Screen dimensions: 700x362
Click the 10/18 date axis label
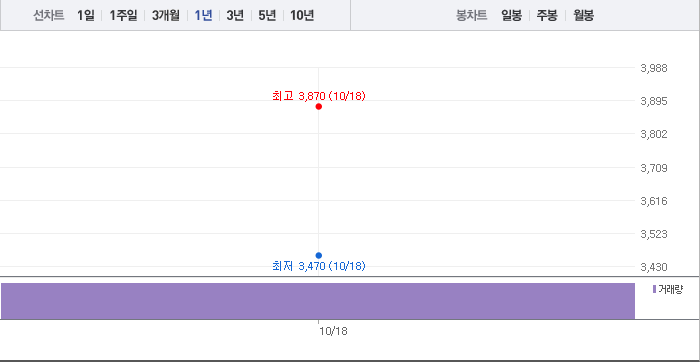pyautogui.click(x=333, y=331)
